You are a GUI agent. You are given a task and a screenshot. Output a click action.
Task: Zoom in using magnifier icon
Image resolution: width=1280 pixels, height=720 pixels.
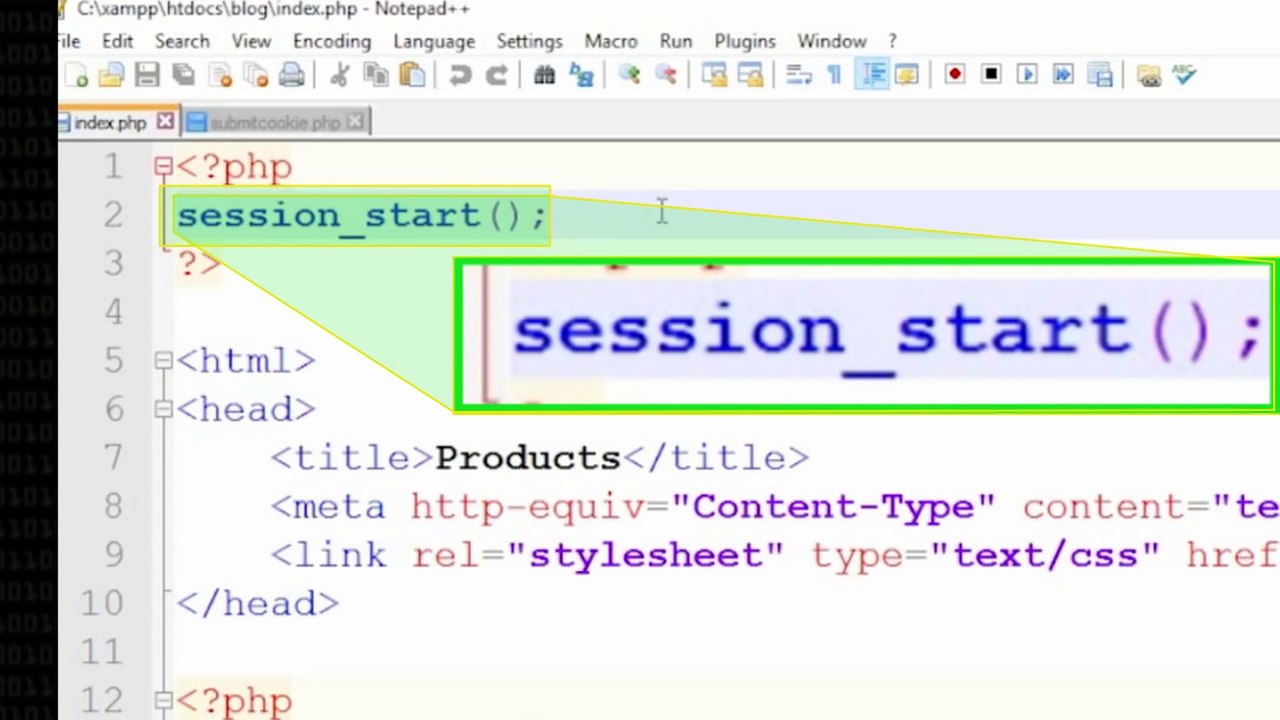pos(629,75)
